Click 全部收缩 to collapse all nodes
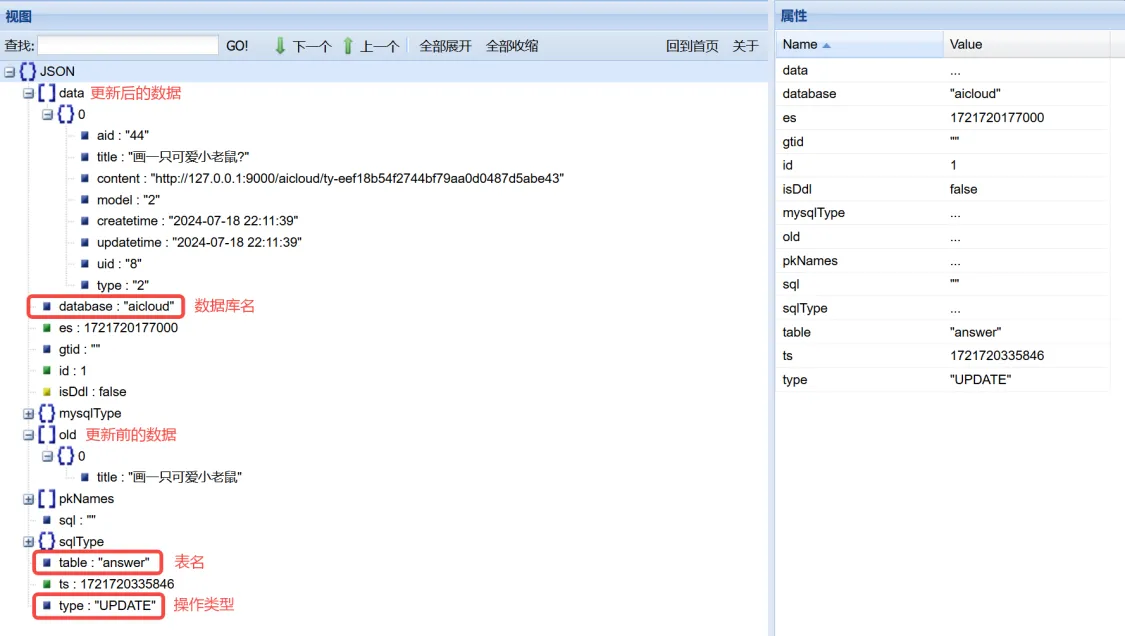 [512, 46]
